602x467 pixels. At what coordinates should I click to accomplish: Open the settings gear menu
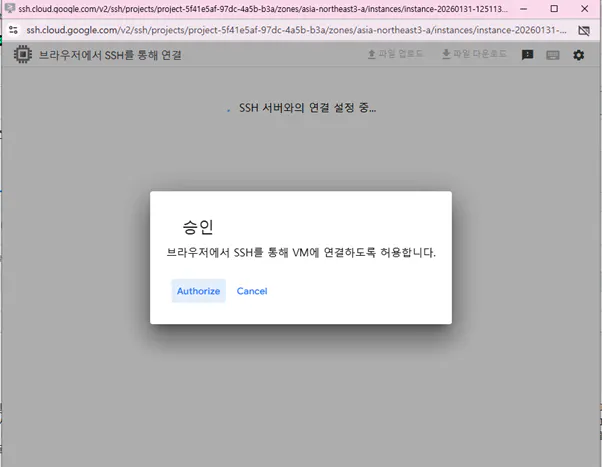(578, 55)
